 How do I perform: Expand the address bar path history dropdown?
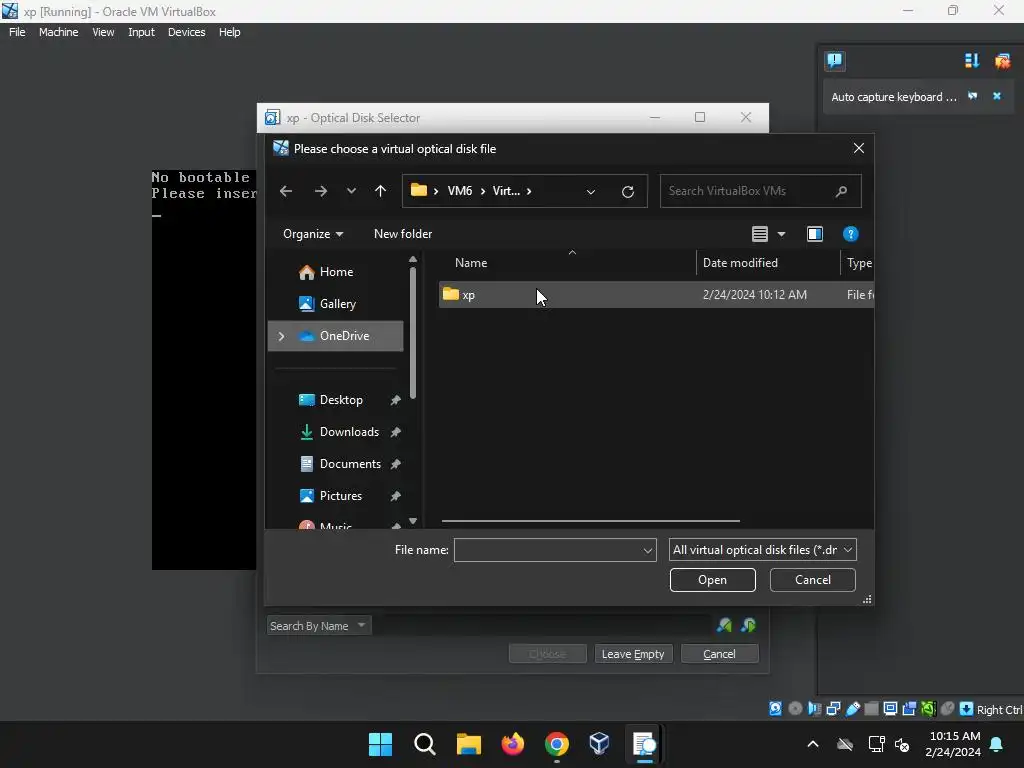tap(590, 191)
